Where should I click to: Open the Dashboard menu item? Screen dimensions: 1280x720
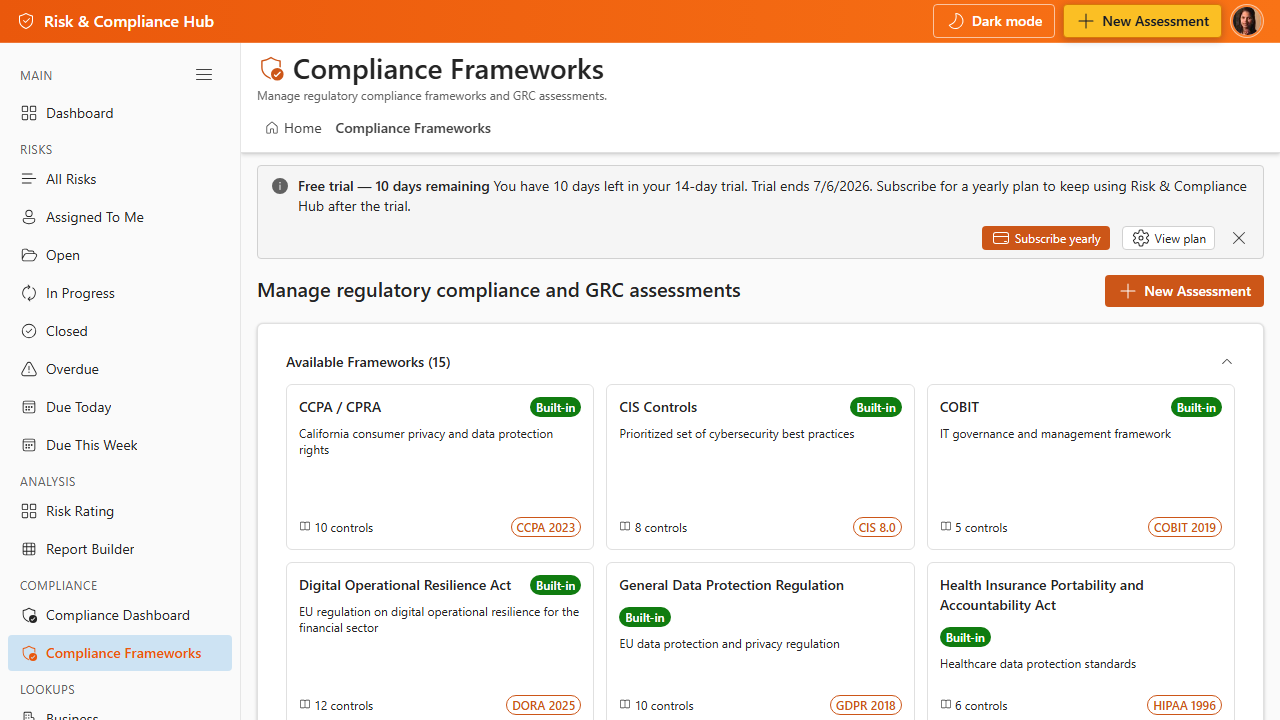click(120, 113)
